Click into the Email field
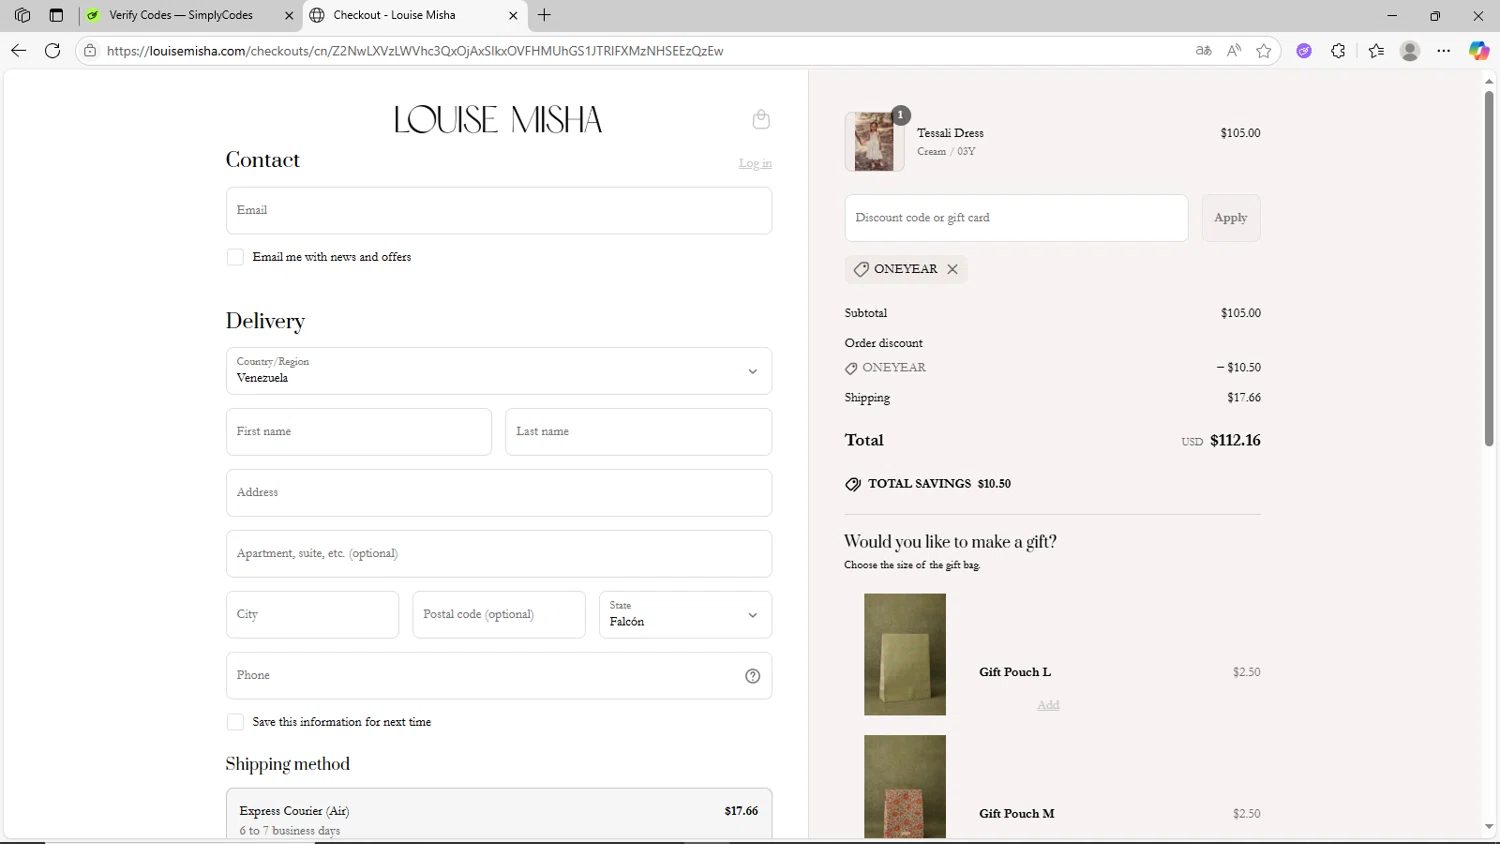 tap(499, 210)
